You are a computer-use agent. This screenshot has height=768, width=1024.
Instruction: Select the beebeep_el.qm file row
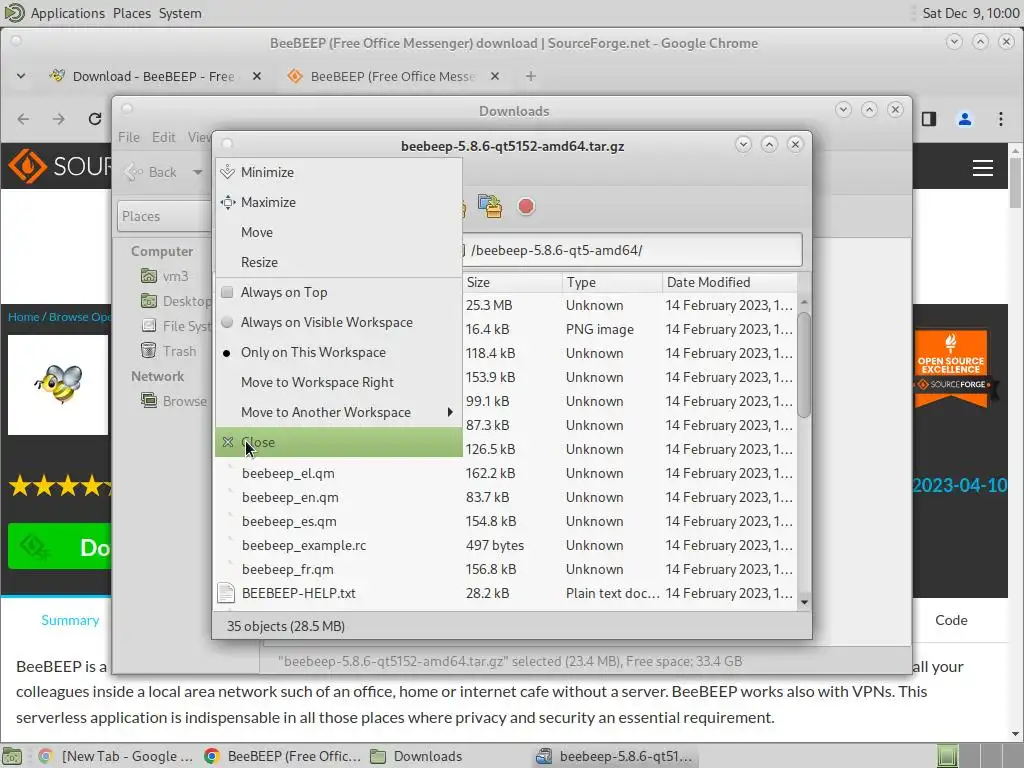point(507,473)
